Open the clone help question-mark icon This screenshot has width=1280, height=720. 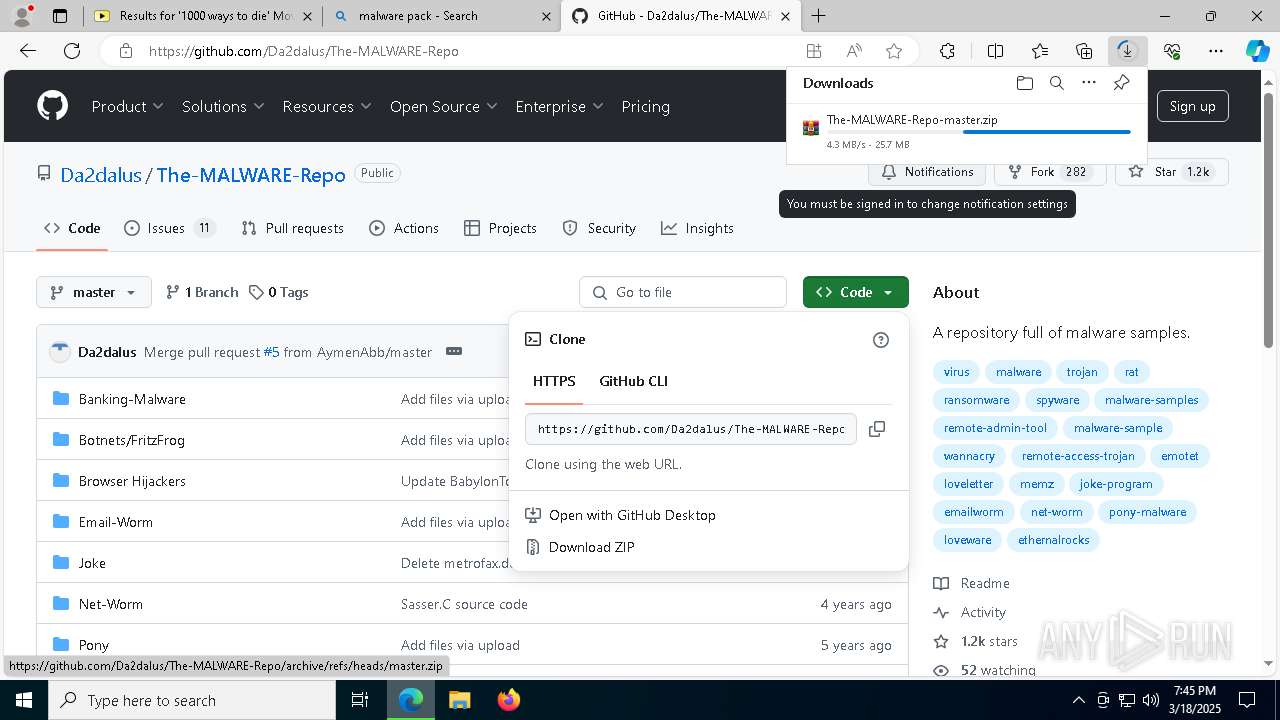click(881, 340)
